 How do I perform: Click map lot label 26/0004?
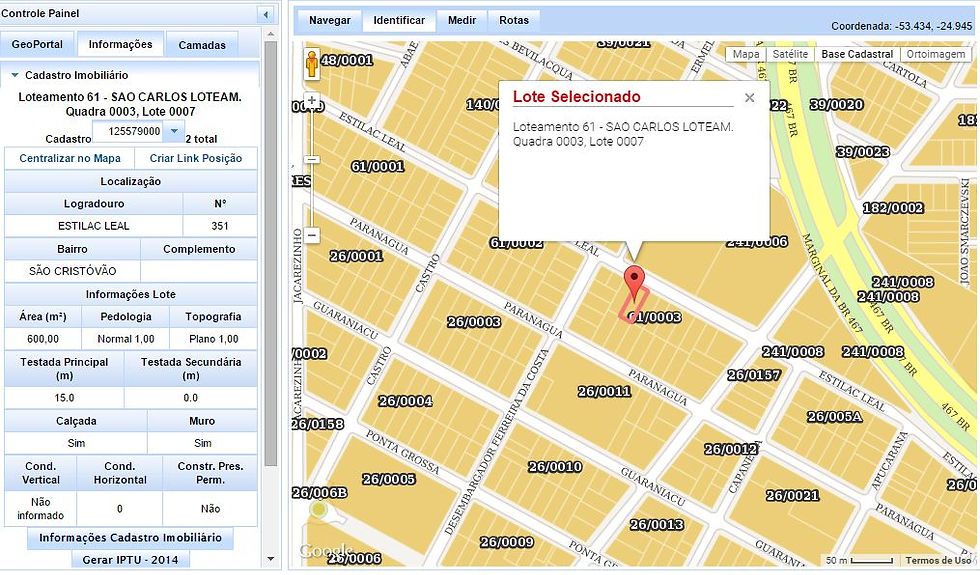pyautogui.click(x=405, y=401)
